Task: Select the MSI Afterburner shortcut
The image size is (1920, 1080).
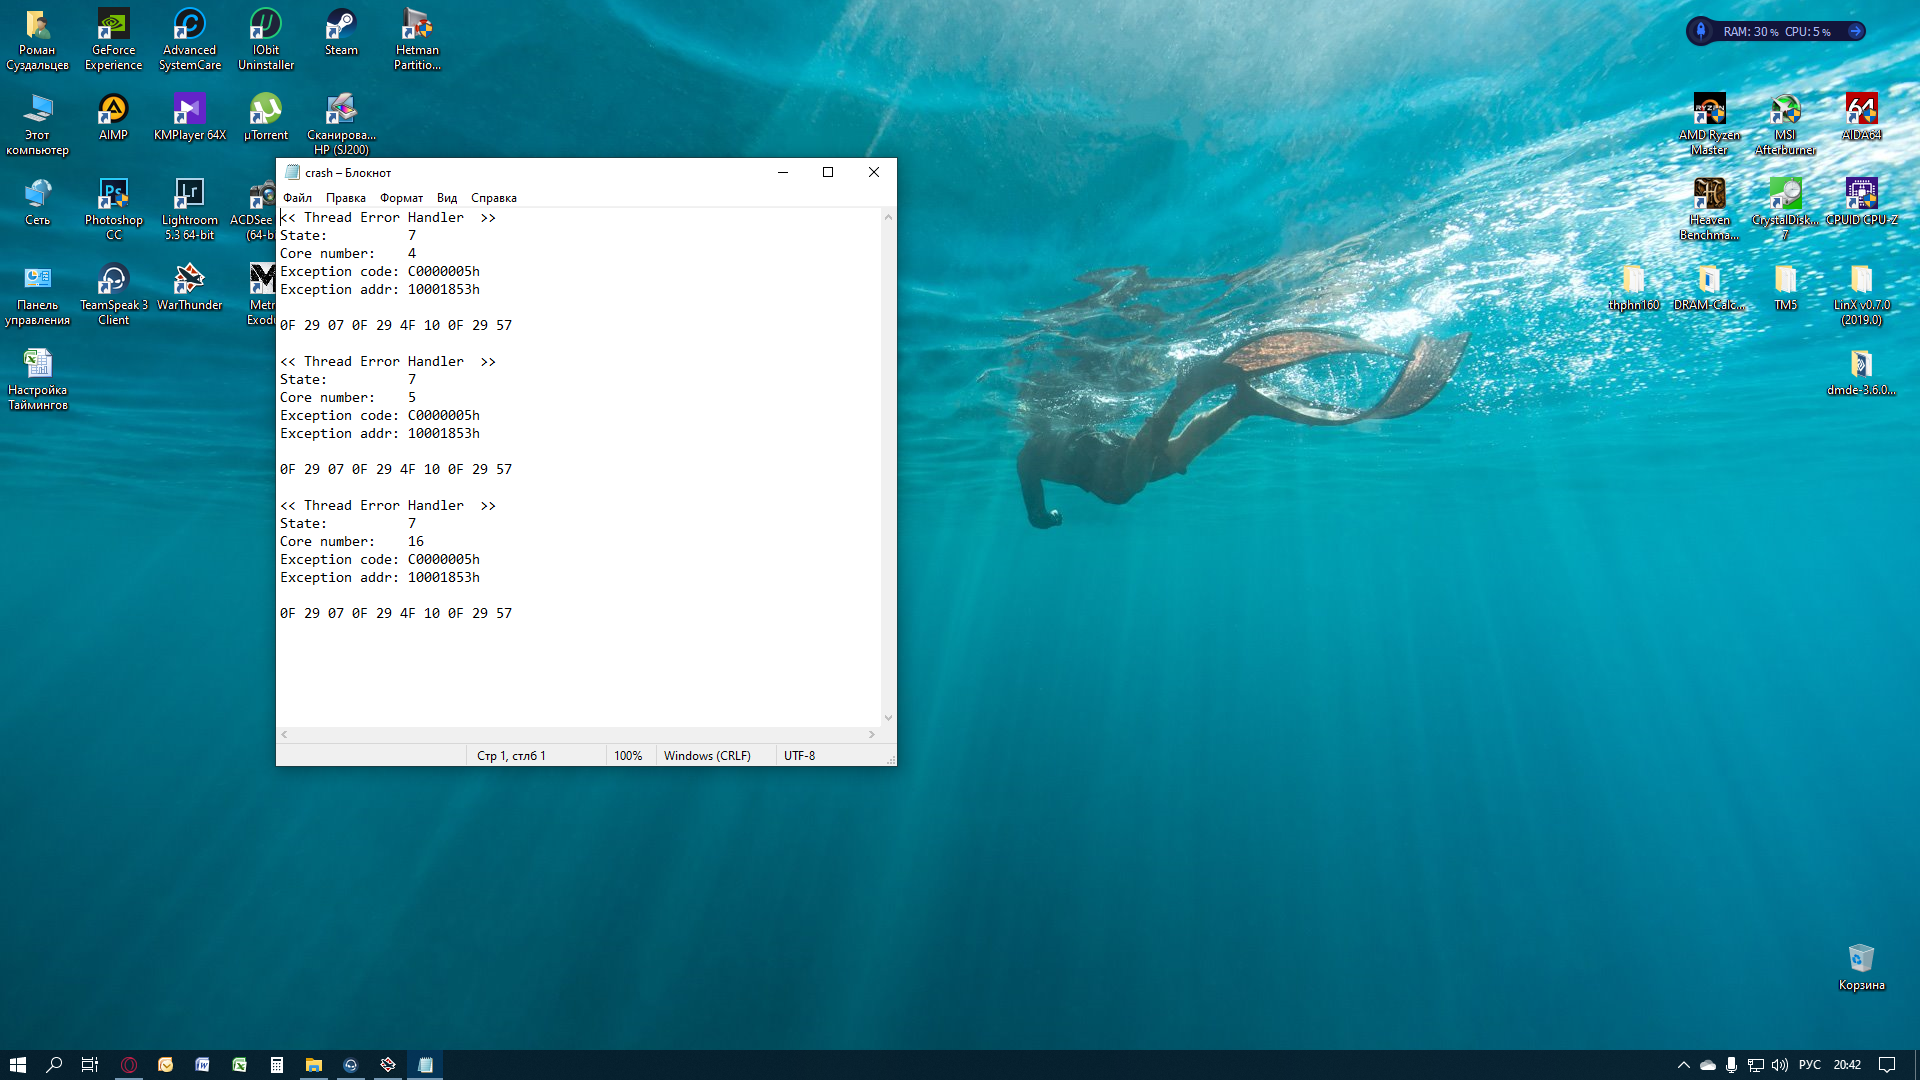Action: [x=1785, y=110]
